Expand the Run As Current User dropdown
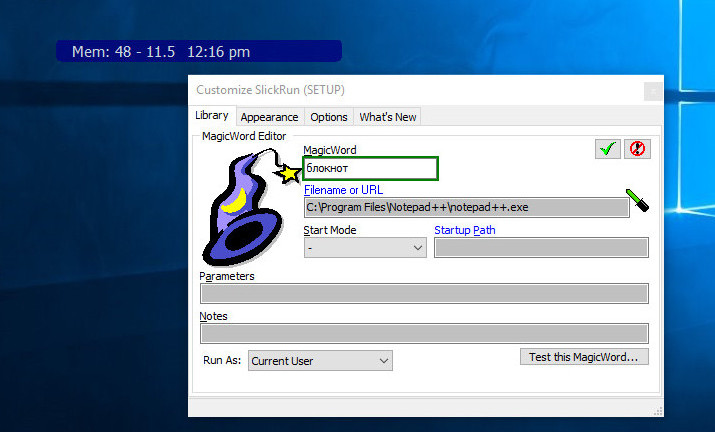The height and width of the screenshot is (432, 715). [320, 361]
